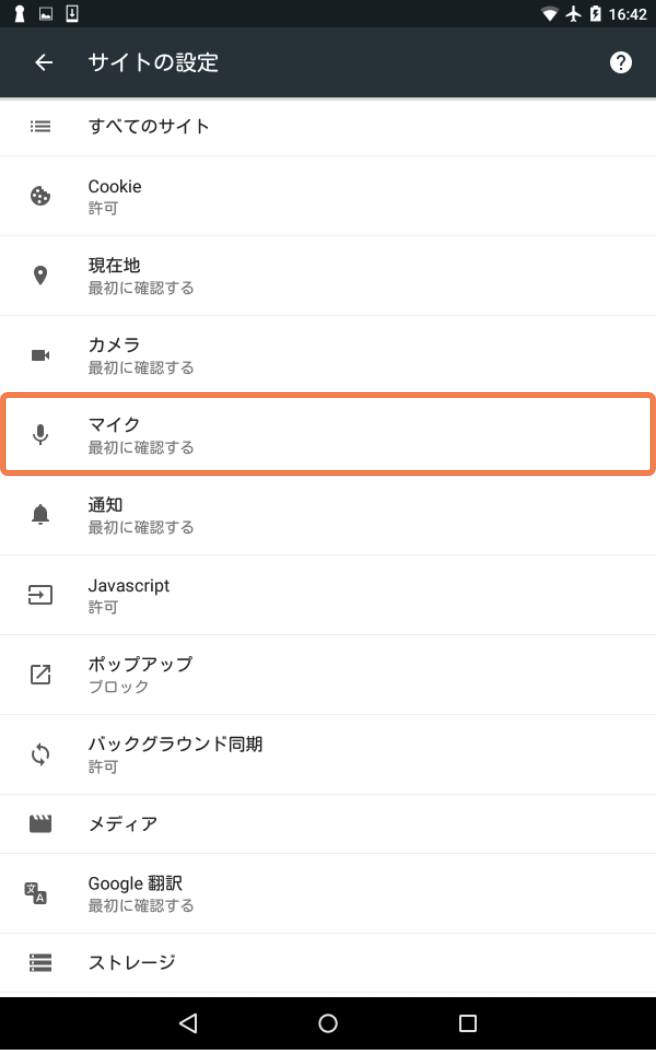The height and width of the screenshot is (1050, 656).
Task: Tap the location pin icon
Action: [40, 275]
